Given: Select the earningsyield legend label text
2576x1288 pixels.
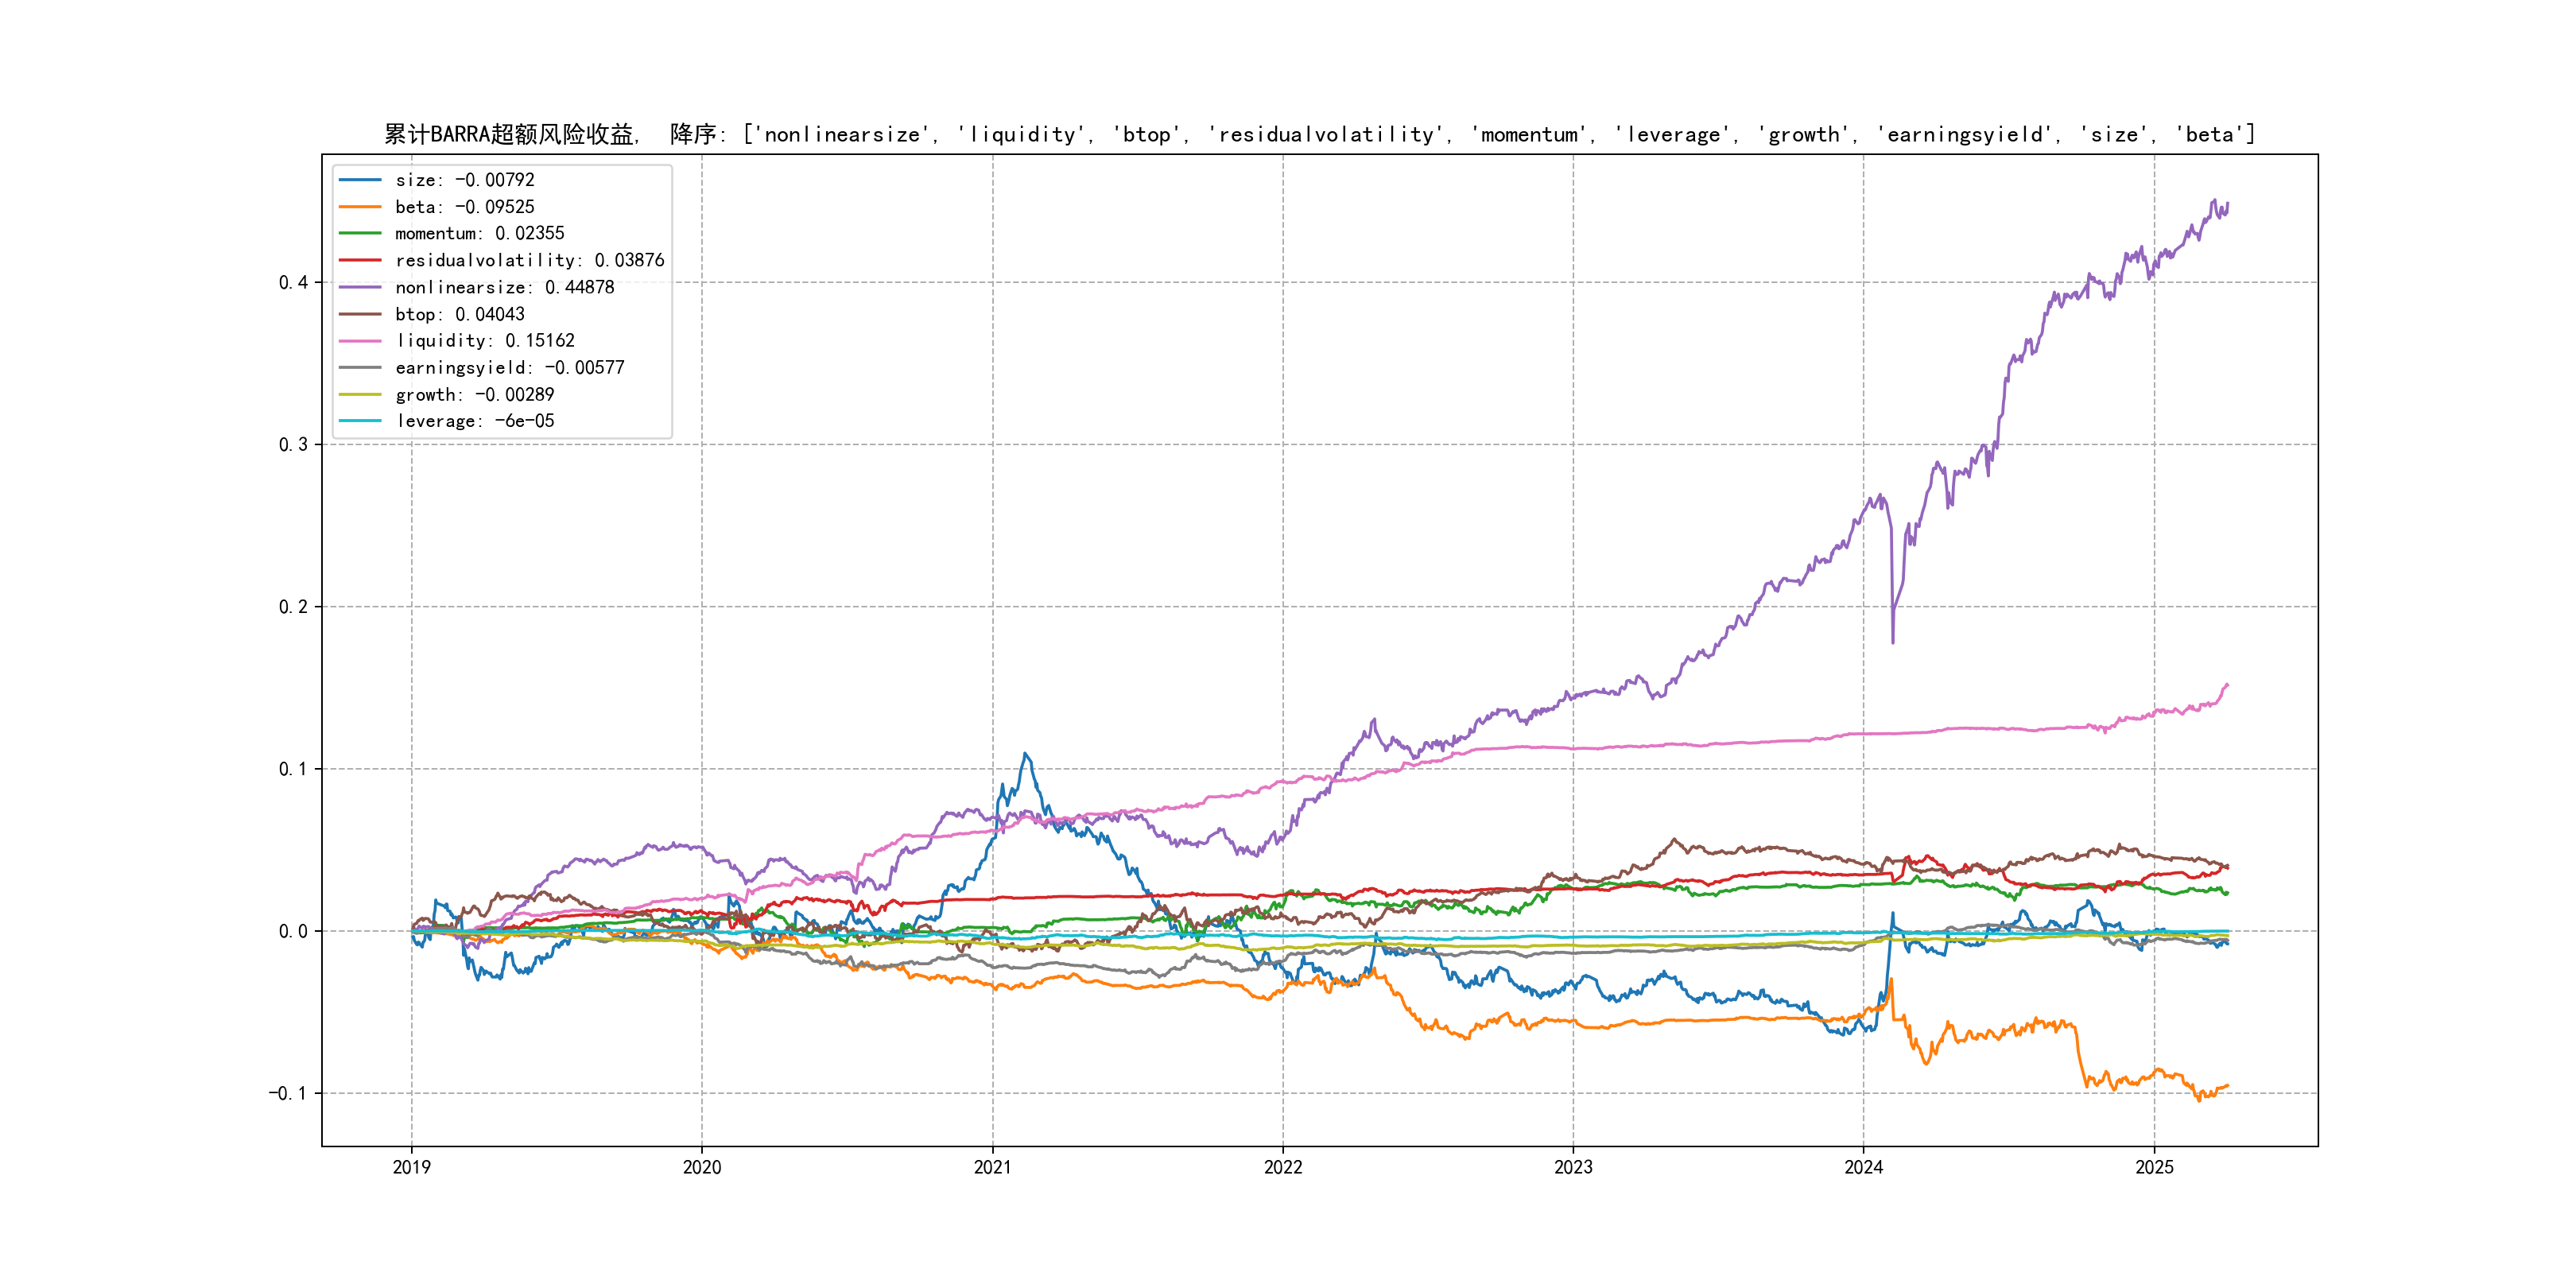Looking at the screenshot, I should 509,368.
